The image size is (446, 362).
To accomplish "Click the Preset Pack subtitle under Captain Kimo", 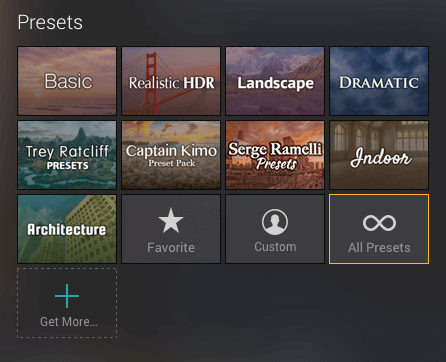I will (172, 163).
